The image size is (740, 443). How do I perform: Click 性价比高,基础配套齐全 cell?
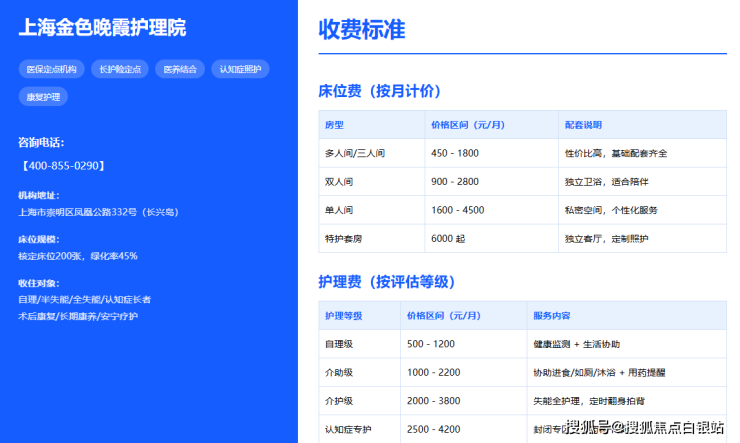point(642,153)
